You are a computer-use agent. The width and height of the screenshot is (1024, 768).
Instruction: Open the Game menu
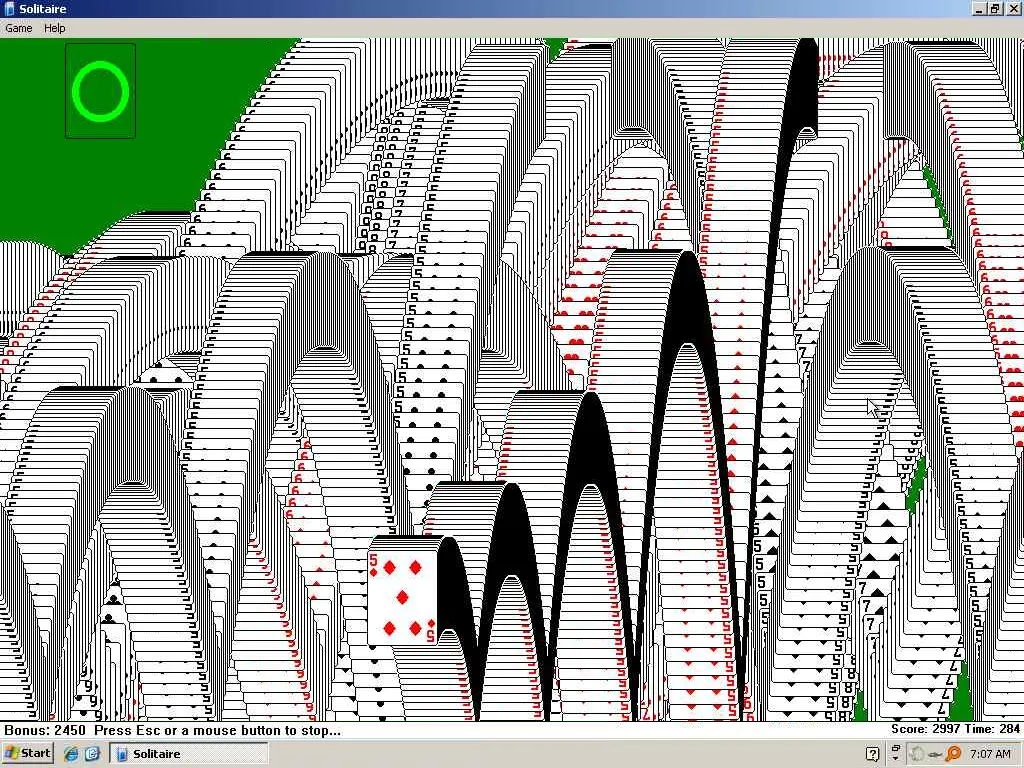(x=18, y=28)
